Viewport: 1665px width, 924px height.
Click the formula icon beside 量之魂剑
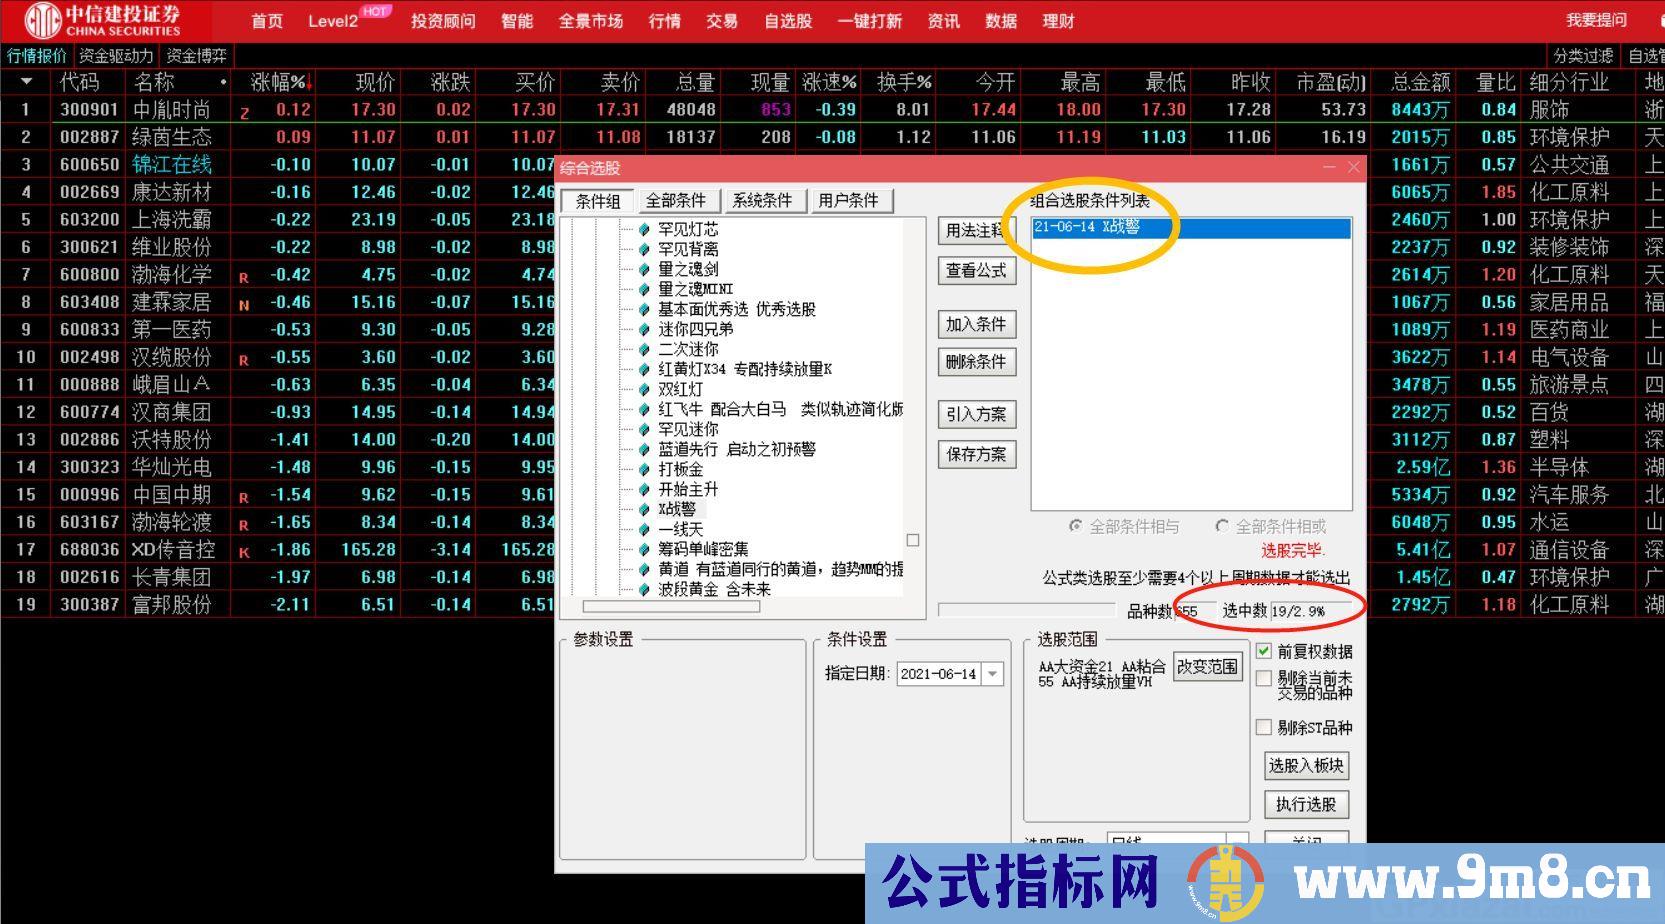tap(644, 269)
